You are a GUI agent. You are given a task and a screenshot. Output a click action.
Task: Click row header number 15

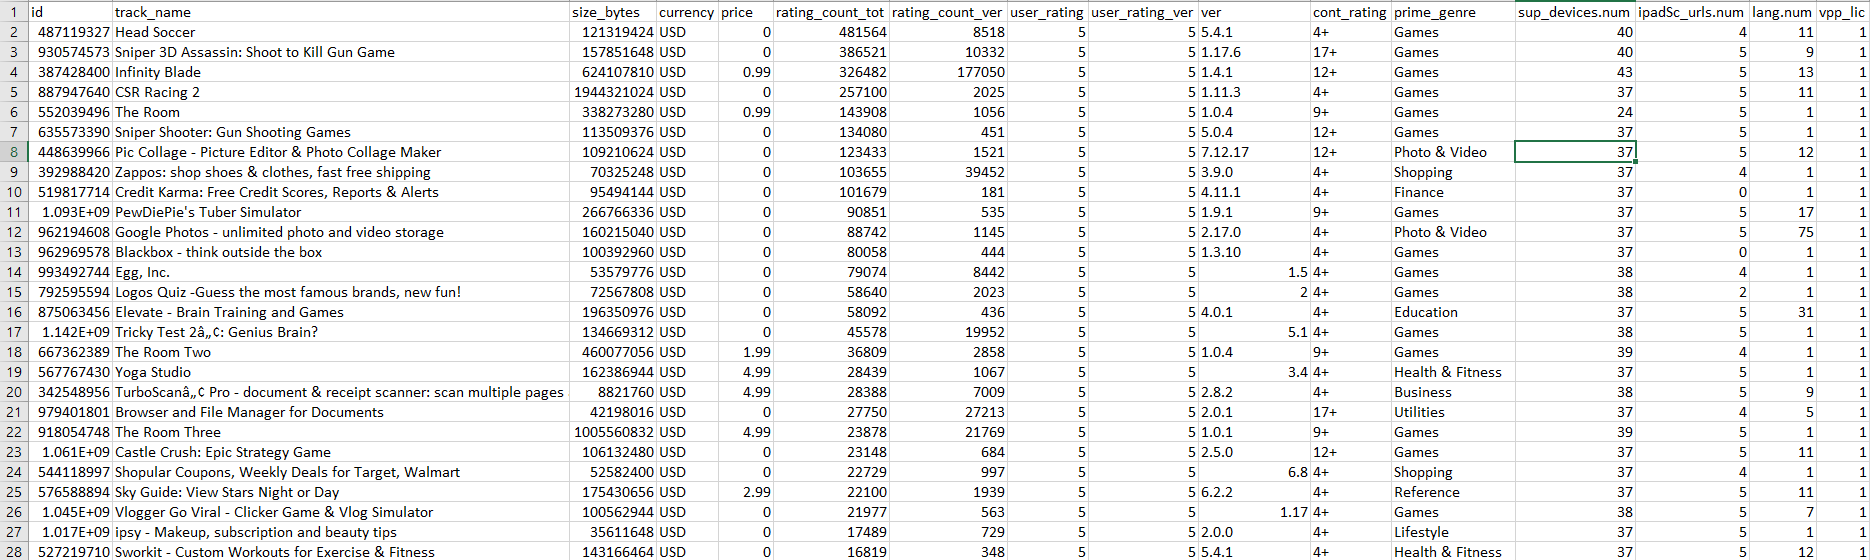[14, 292]
